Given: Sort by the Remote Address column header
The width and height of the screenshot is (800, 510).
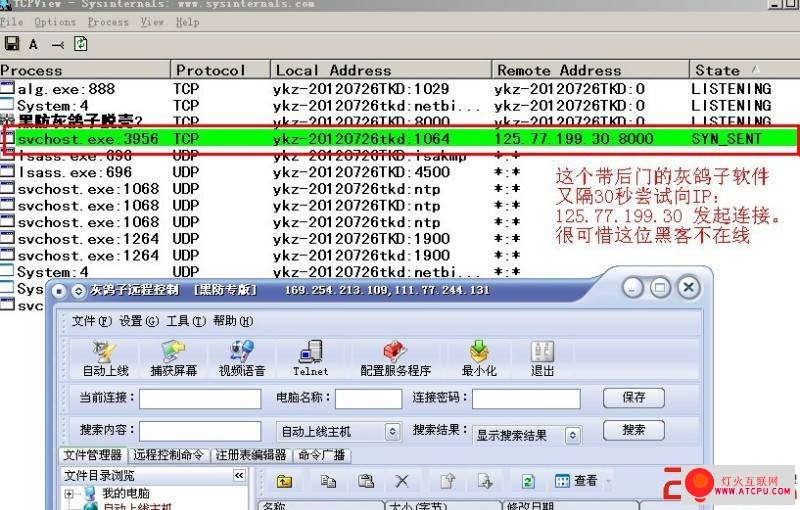Looking at the screenshot, I should point(590,70).
